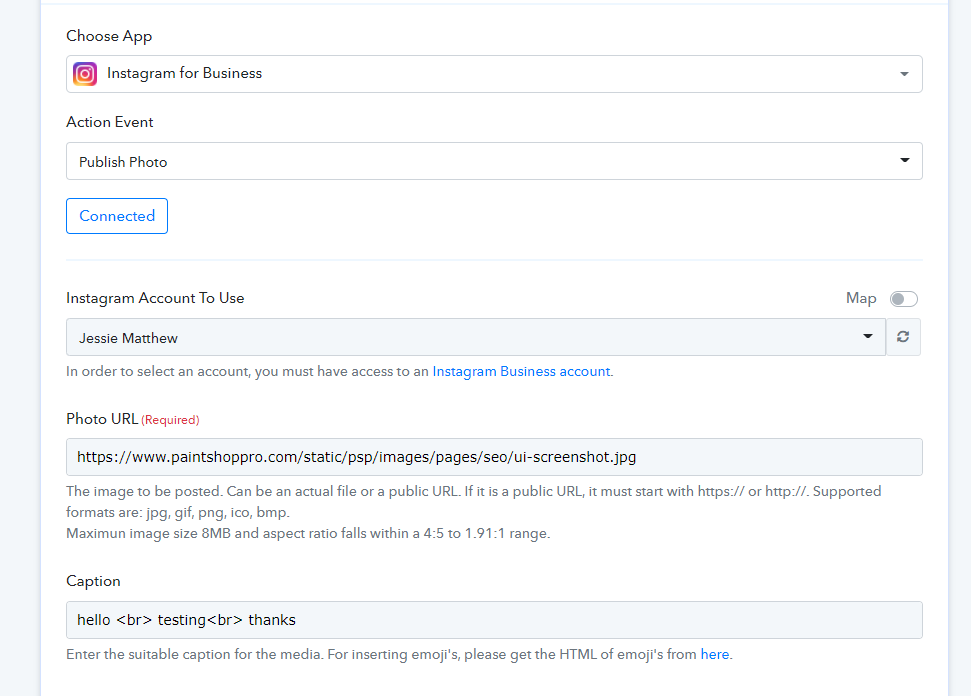Open the Choose App dropdown
The image size is (971, 696).
tap(494, 74)
